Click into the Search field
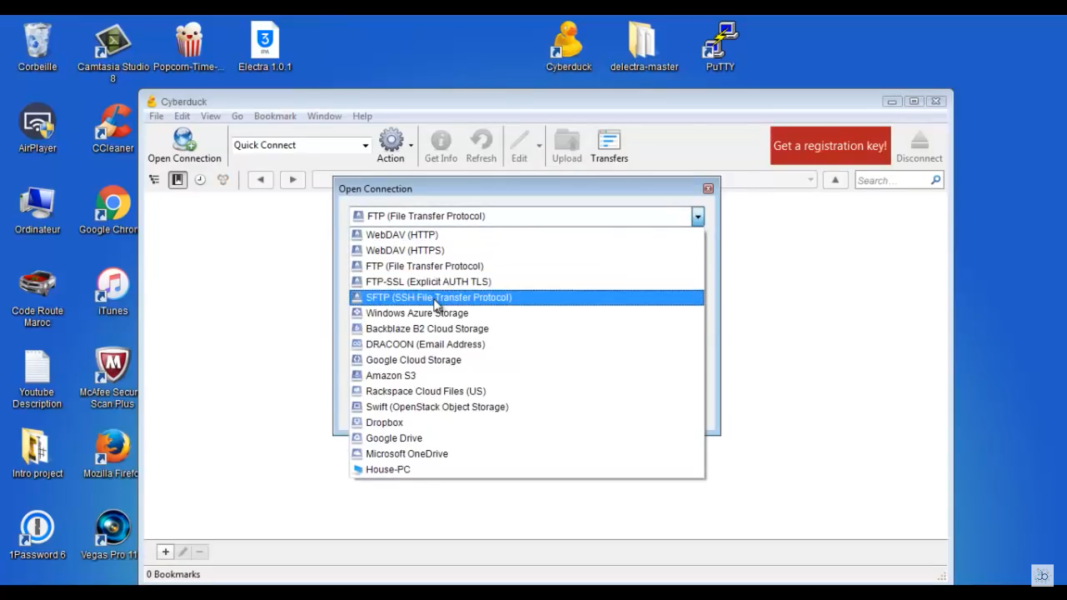The width and height of the screenshot is (1067, 600). click(890, 181)
